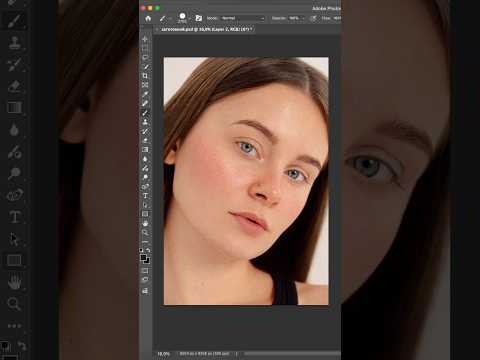Image resolution: width=480 pixels, height=360 pixels.
Task: Select the Path Selection tool
Action: [x=145, y=205]
